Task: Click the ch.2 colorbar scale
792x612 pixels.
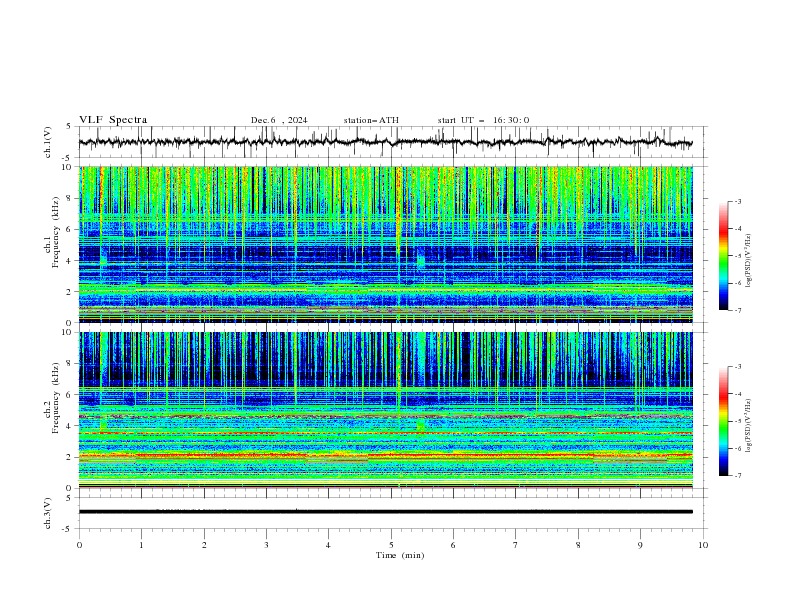Action: pos(724,421)
